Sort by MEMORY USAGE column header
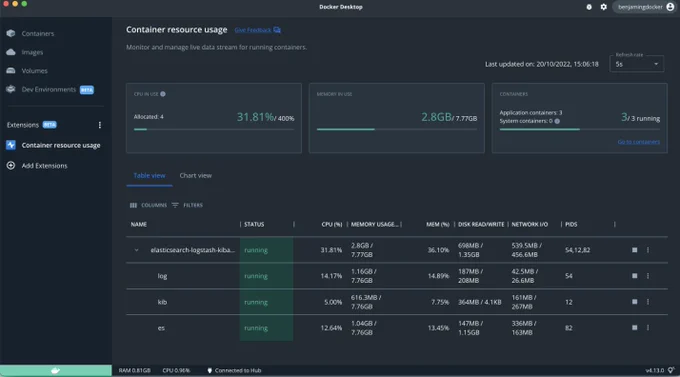The height and width of the screenshot is (377, 680). 374,224
